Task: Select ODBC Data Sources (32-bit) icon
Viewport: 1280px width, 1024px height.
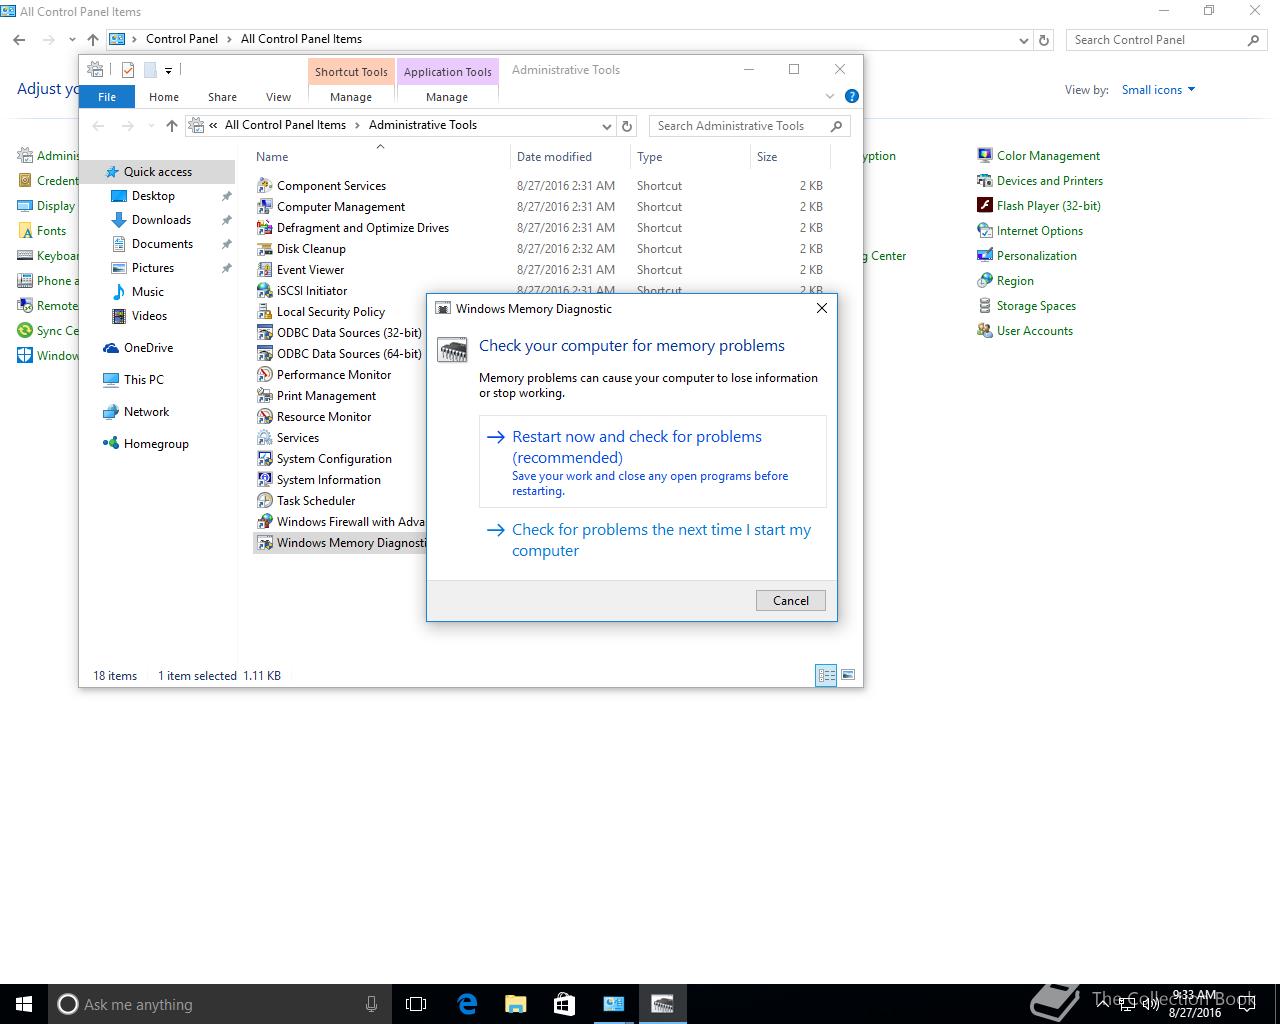Action: (x=264, y=332)
